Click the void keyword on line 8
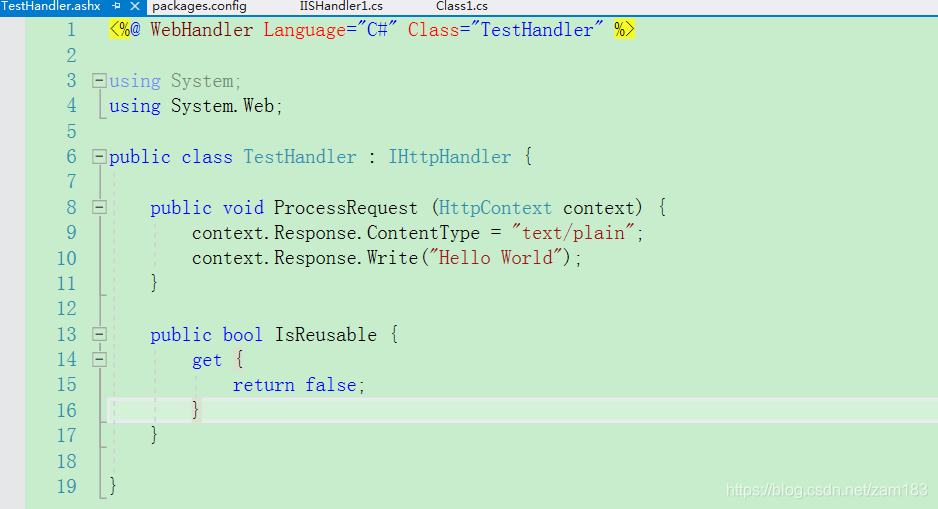The height and width of the screenshot is (509, 938). (x=243, y=208)
